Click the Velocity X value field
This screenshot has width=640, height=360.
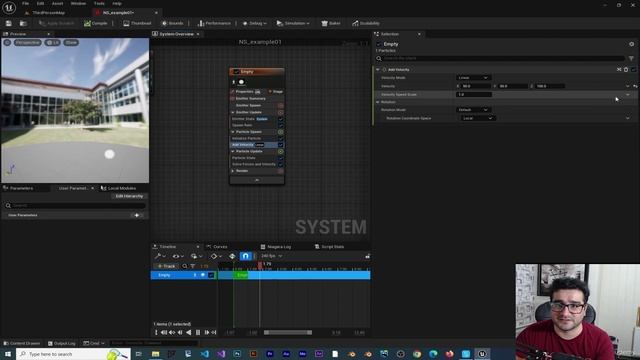pos(476,86)
